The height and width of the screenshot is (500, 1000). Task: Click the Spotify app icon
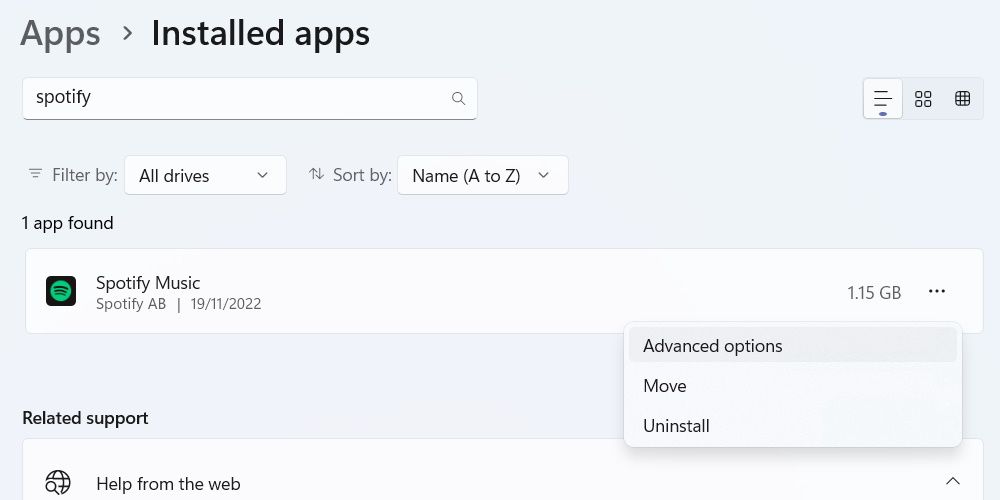[x=61, y=291]
